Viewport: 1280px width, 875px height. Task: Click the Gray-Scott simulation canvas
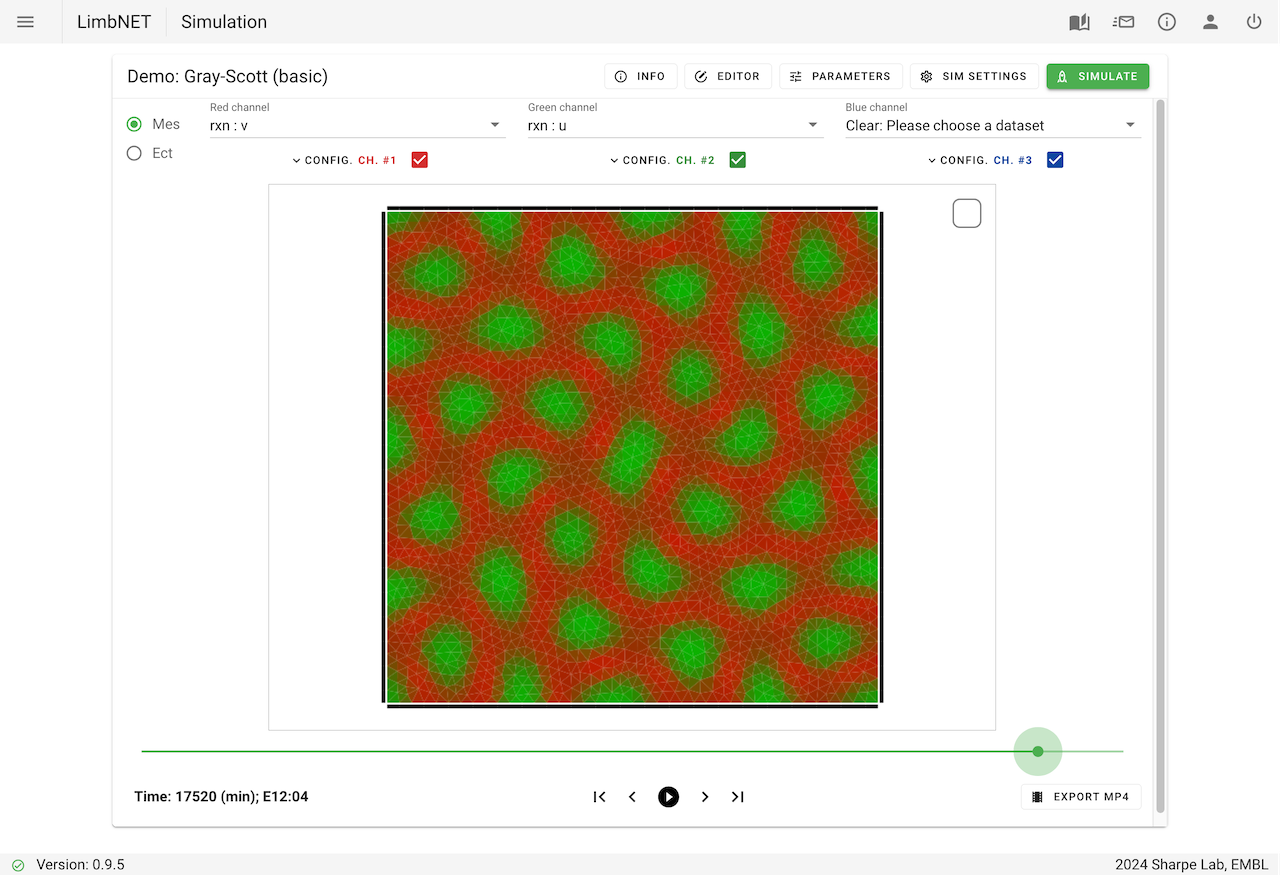coord(632,457)
